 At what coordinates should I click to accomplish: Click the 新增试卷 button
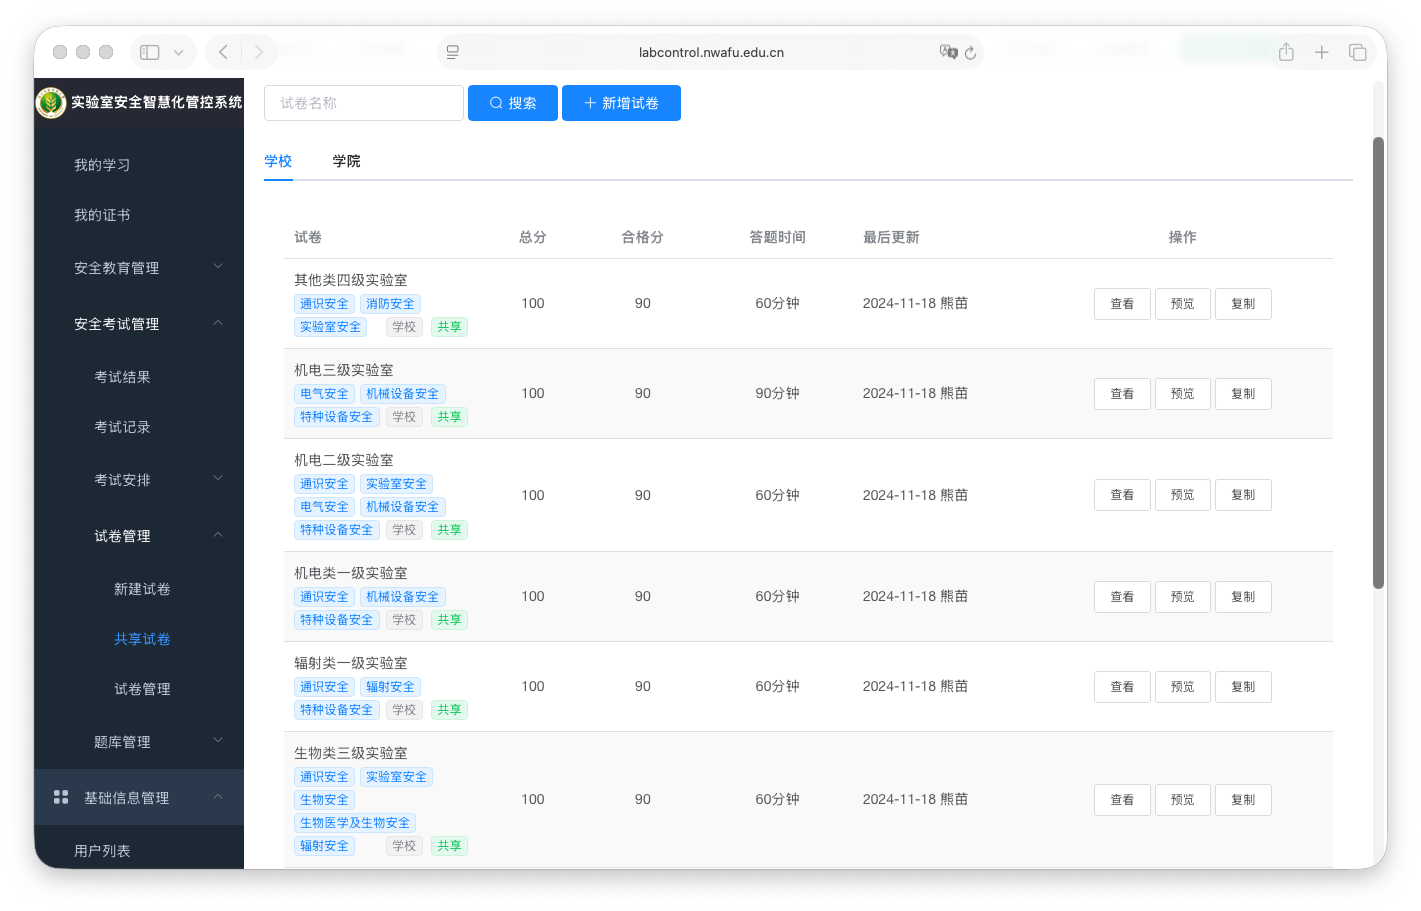click(621, 103)
